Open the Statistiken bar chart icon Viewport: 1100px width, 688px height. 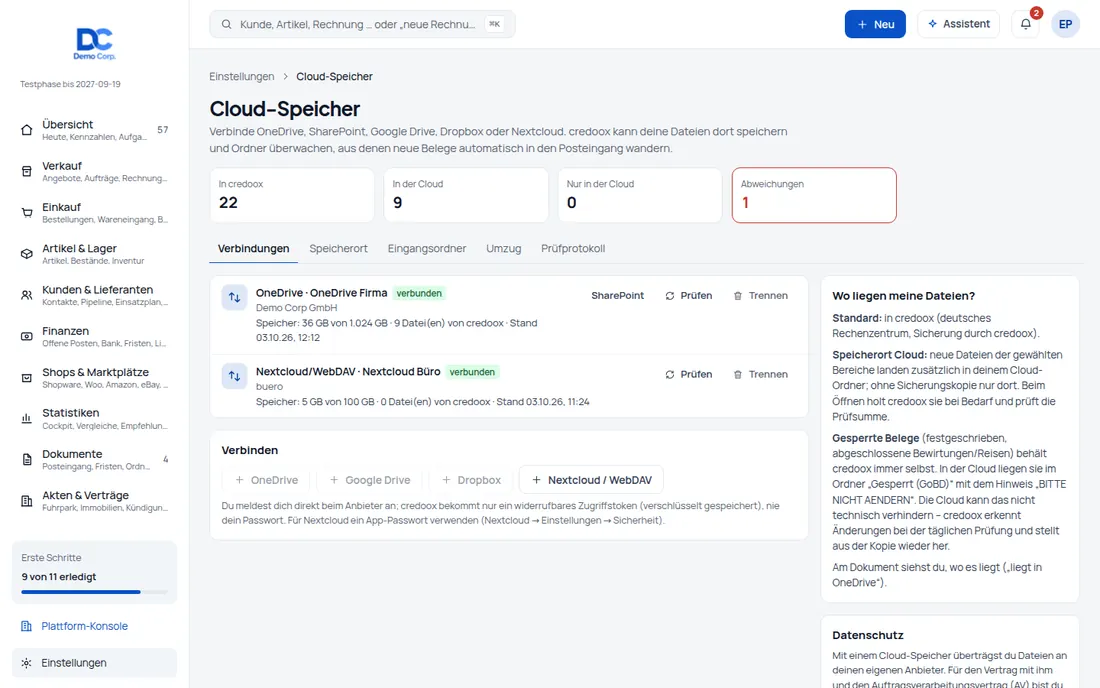click(x=27, y=419)
